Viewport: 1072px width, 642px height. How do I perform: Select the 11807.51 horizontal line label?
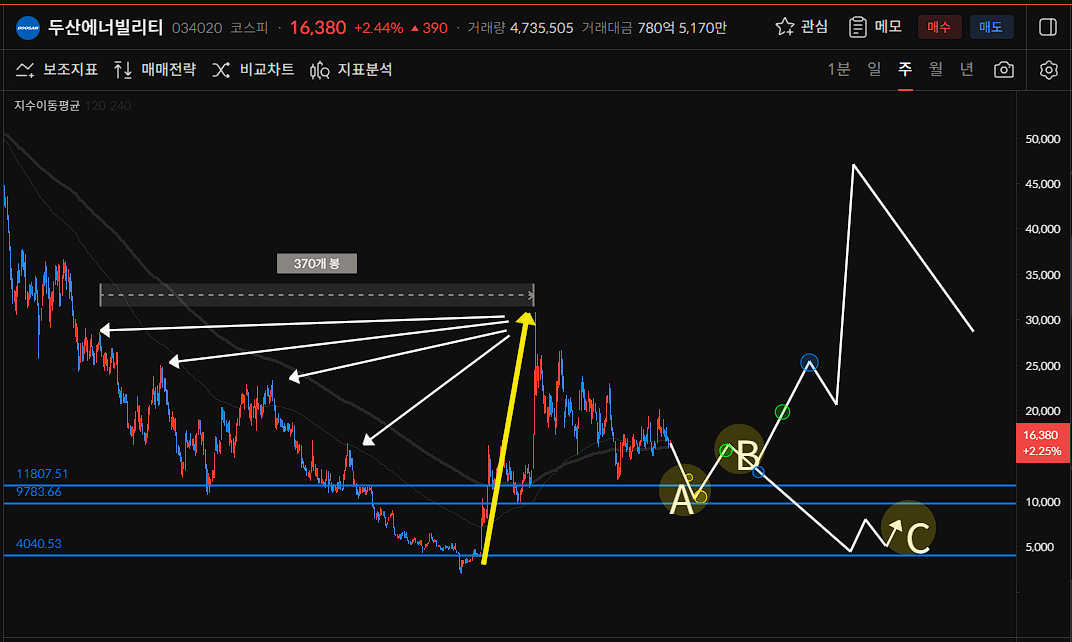pos(42,474)
